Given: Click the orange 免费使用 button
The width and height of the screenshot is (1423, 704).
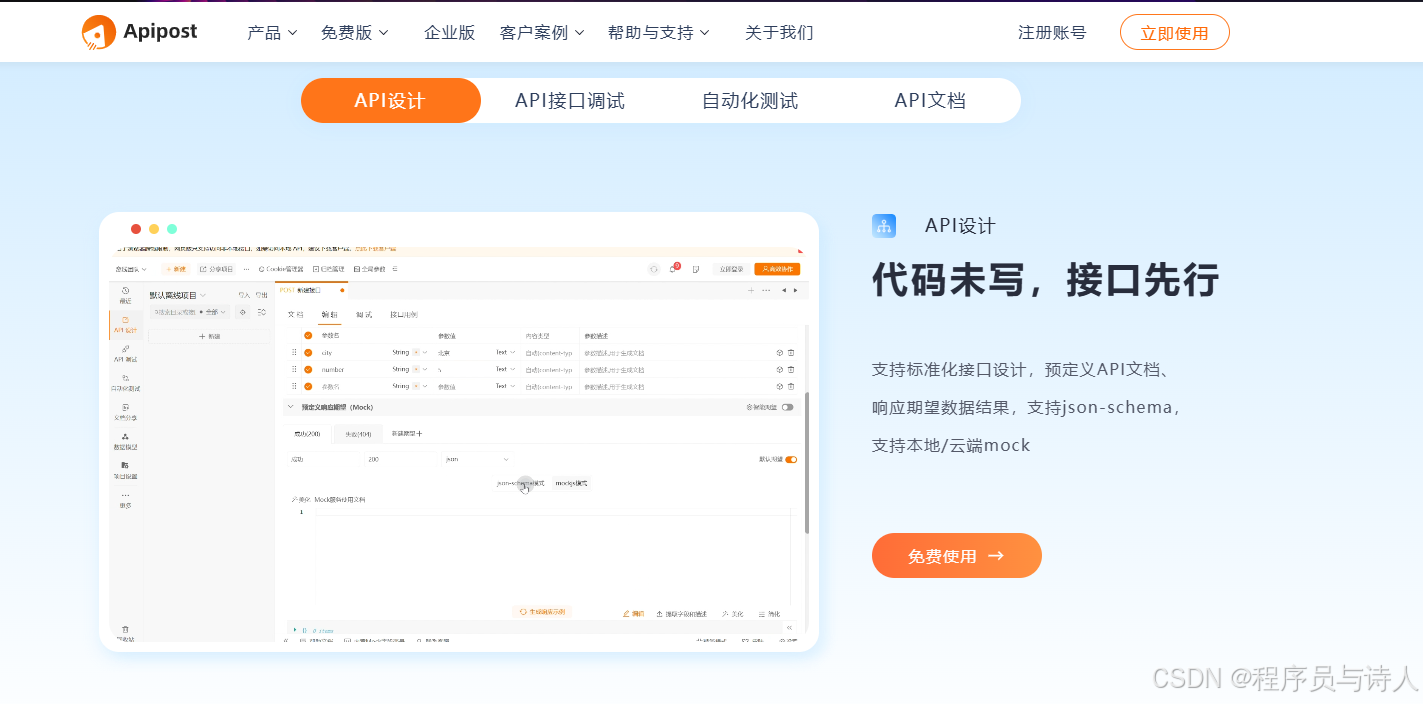Looking at the screenshot, I should (x=957, y=556).
